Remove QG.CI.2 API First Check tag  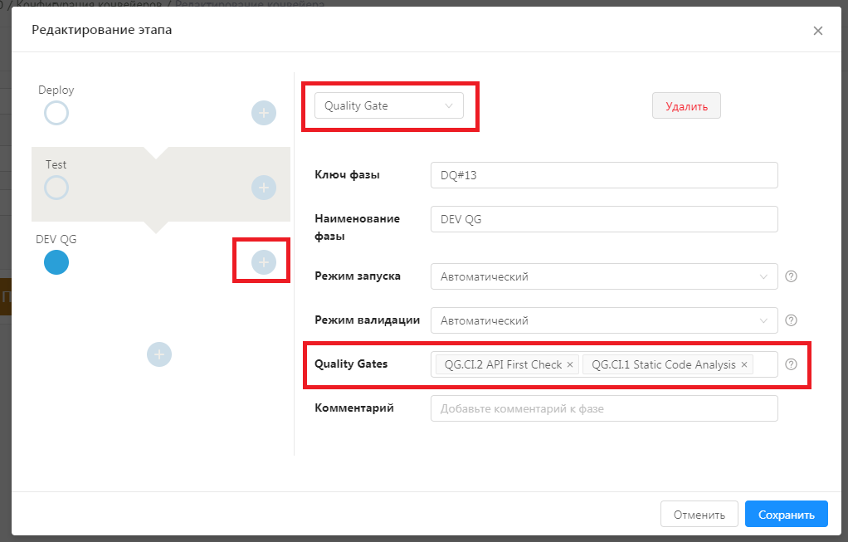[570, 365]
